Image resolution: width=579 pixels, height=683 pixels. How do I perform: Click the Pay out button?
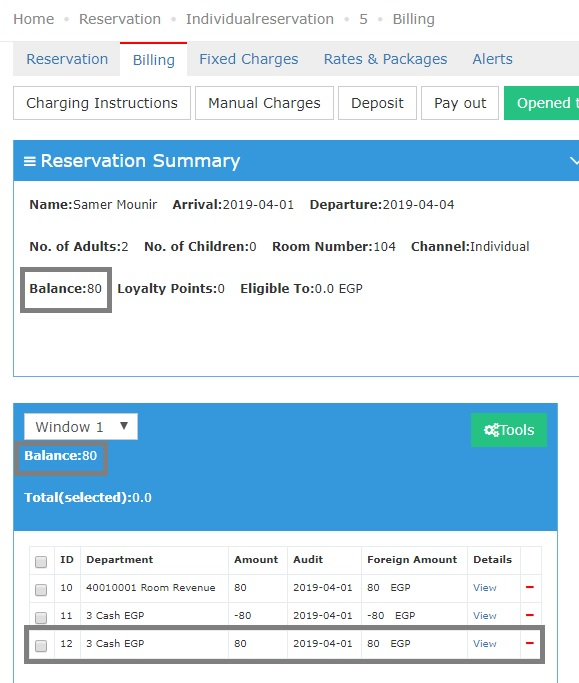coord(460,103)
